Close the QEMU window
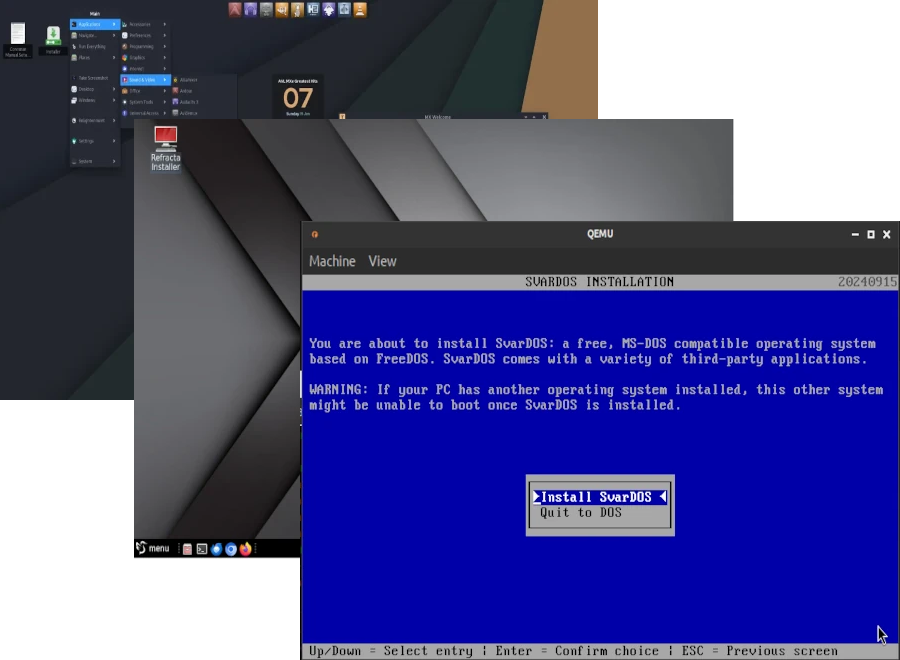 (887, 234)
